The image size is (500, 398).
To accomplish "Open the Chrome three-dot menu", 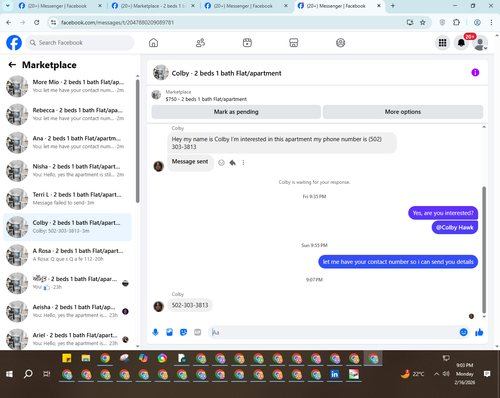I will pos(491,22).
